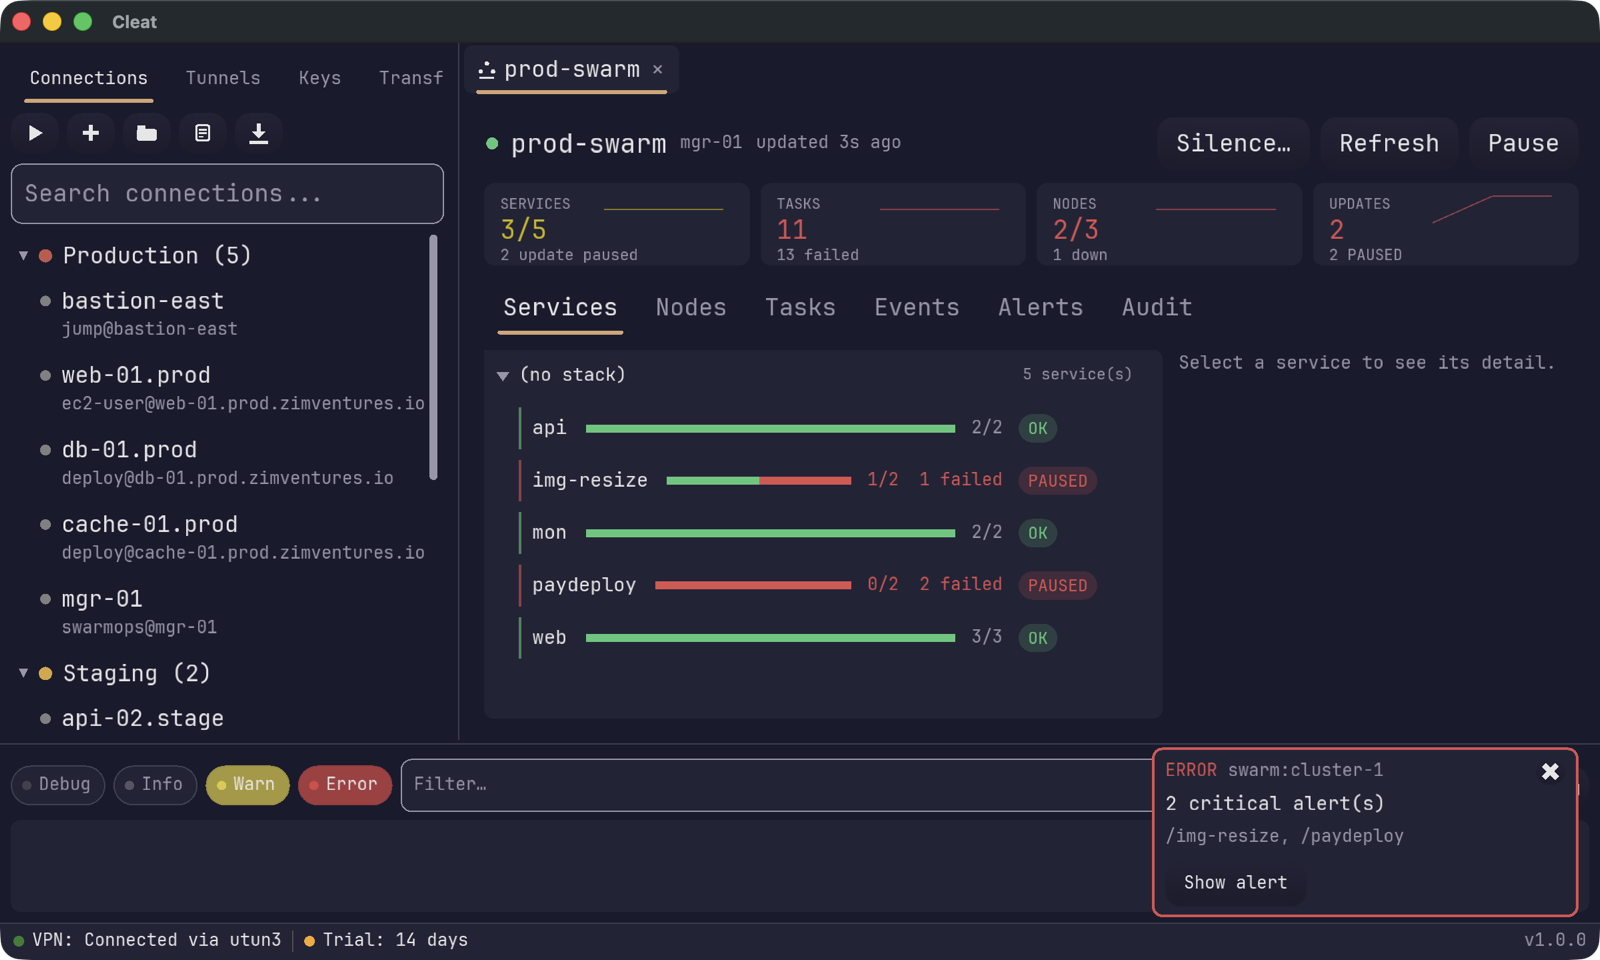The width and height of the screenshot is (1600, 960).
Task: Click the plus icon to add connection
Action: point(91,133)
